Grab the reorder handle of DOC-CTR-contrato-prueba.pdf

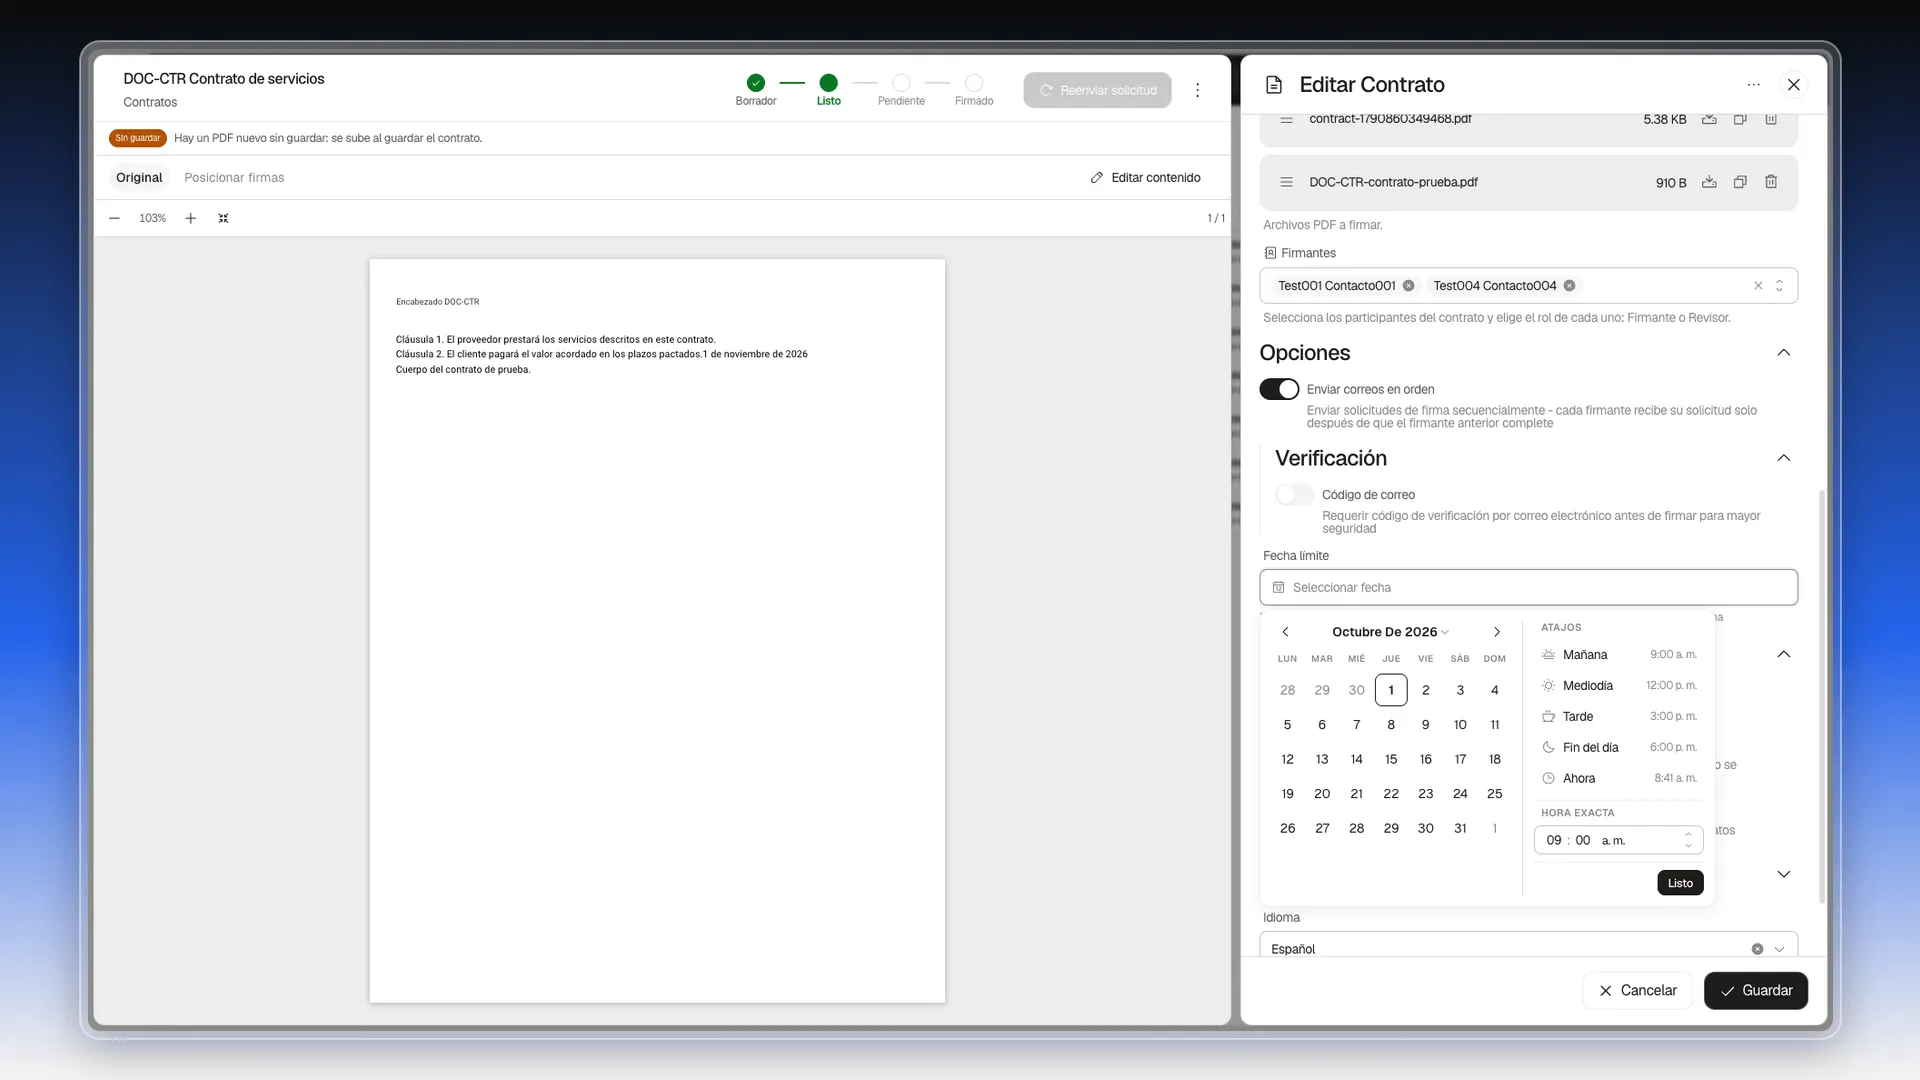coord(1287,182)
